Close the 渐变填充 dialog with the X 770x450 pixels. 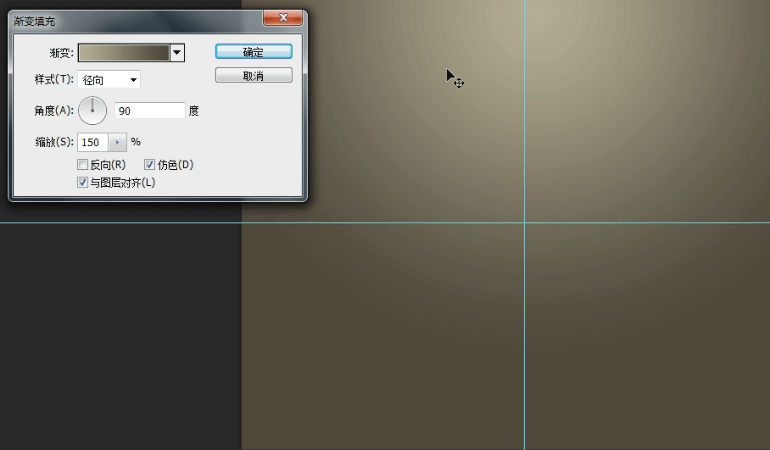tap(284, 17)
